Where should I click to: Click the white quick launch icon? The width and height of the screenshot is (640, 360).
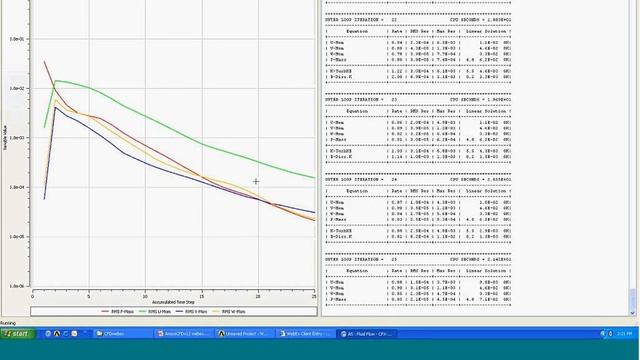(74, 333)
